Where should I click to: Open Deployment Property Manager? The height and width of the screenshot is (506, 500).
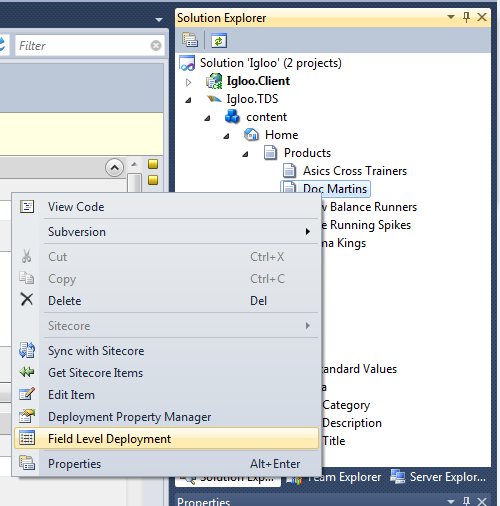coord(166,417)
